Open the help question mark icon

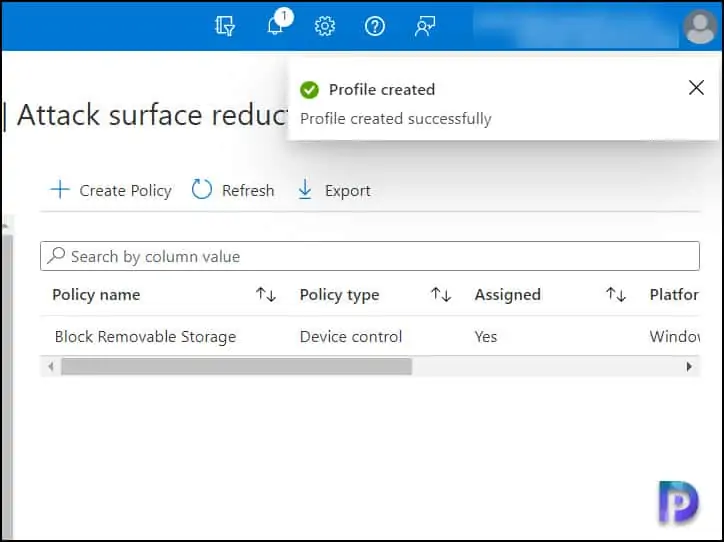(x=374, y=26)
